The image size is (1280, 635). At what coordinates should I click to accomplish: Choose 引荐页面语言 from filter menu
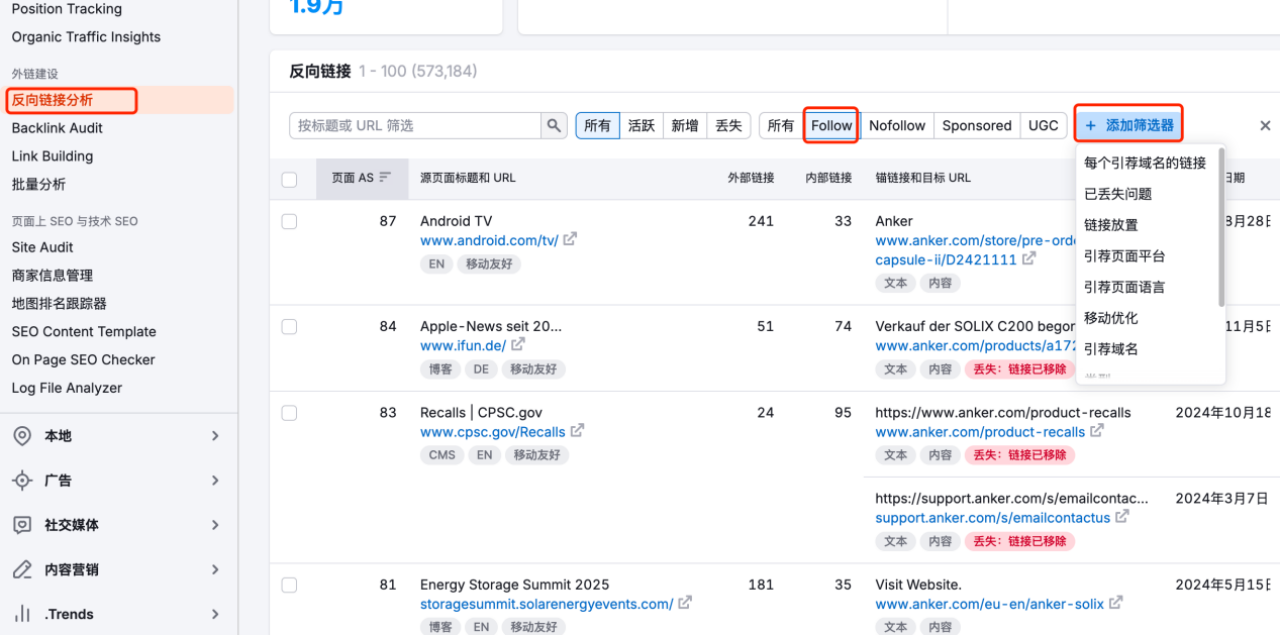(x=1124, y=287)
